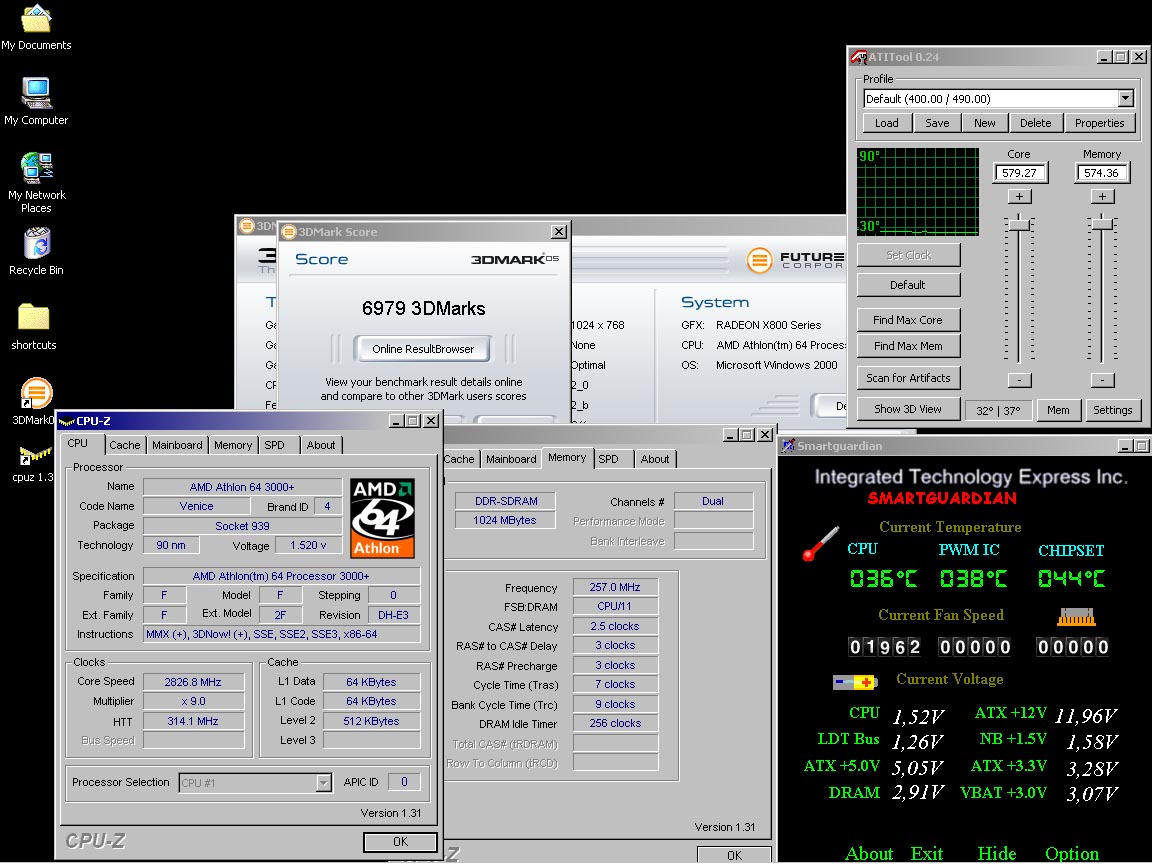Click the Mem button in ATITool
The image size is (1152, 864).
pyautogui.click(x=1058, y=410)
